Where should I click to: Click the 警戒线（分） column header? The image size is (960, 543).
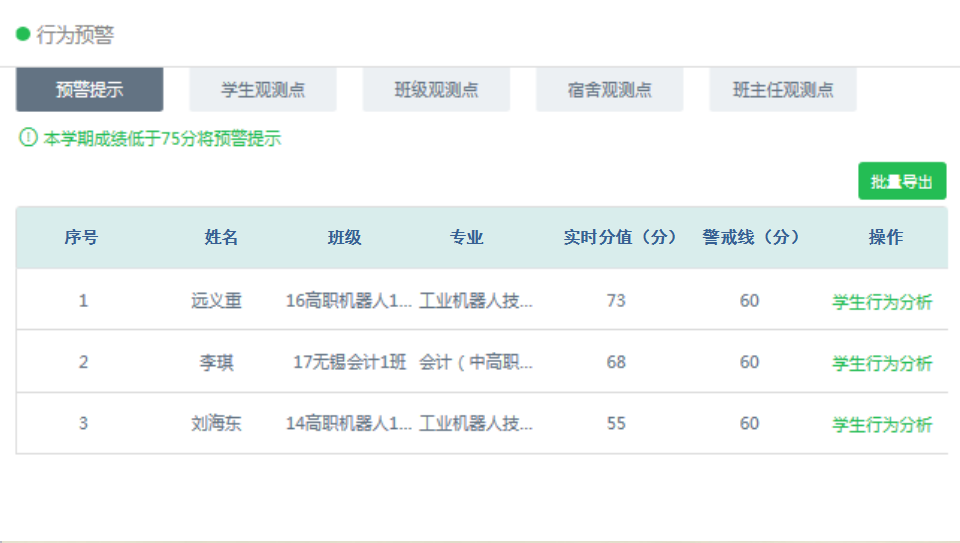click(751, 238)
